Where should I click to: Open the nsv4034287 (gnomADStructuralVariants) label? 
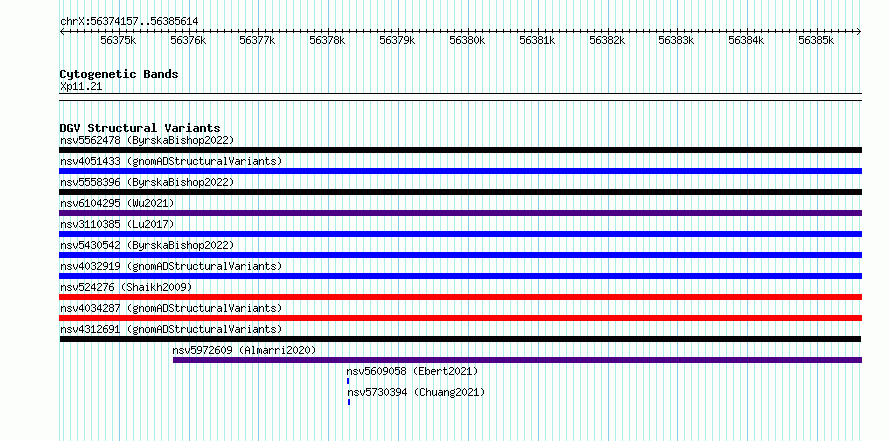point(171,308)
